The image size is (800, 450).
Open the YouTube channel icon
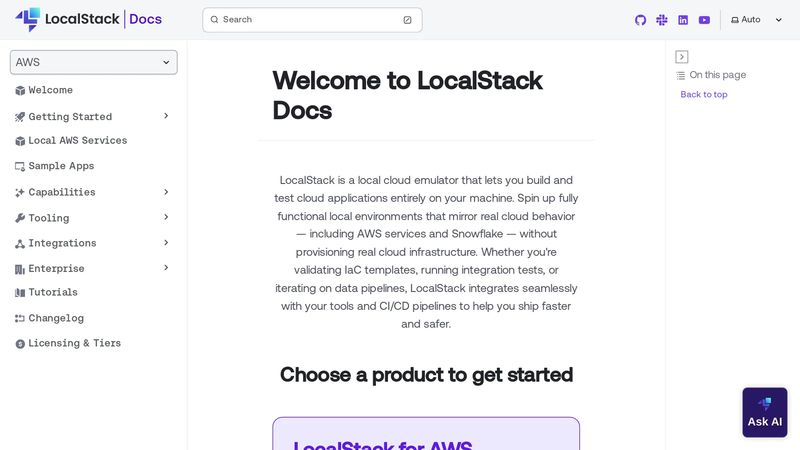tap(704, 20)
